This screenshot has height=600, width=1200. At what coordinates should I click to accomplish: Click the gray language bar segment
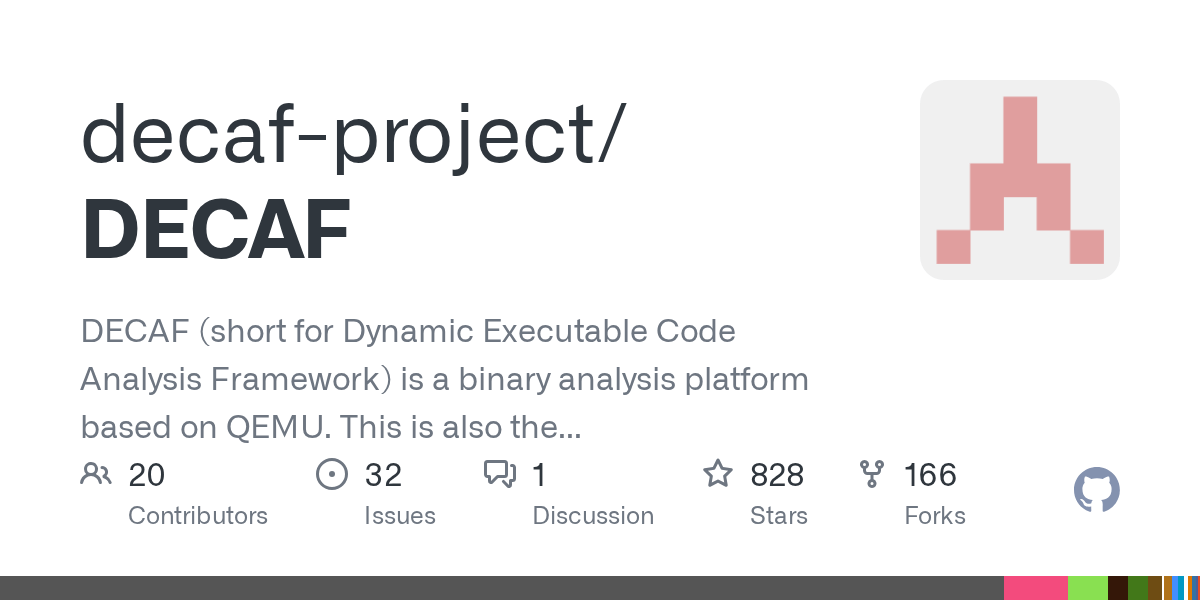point(502,588)
